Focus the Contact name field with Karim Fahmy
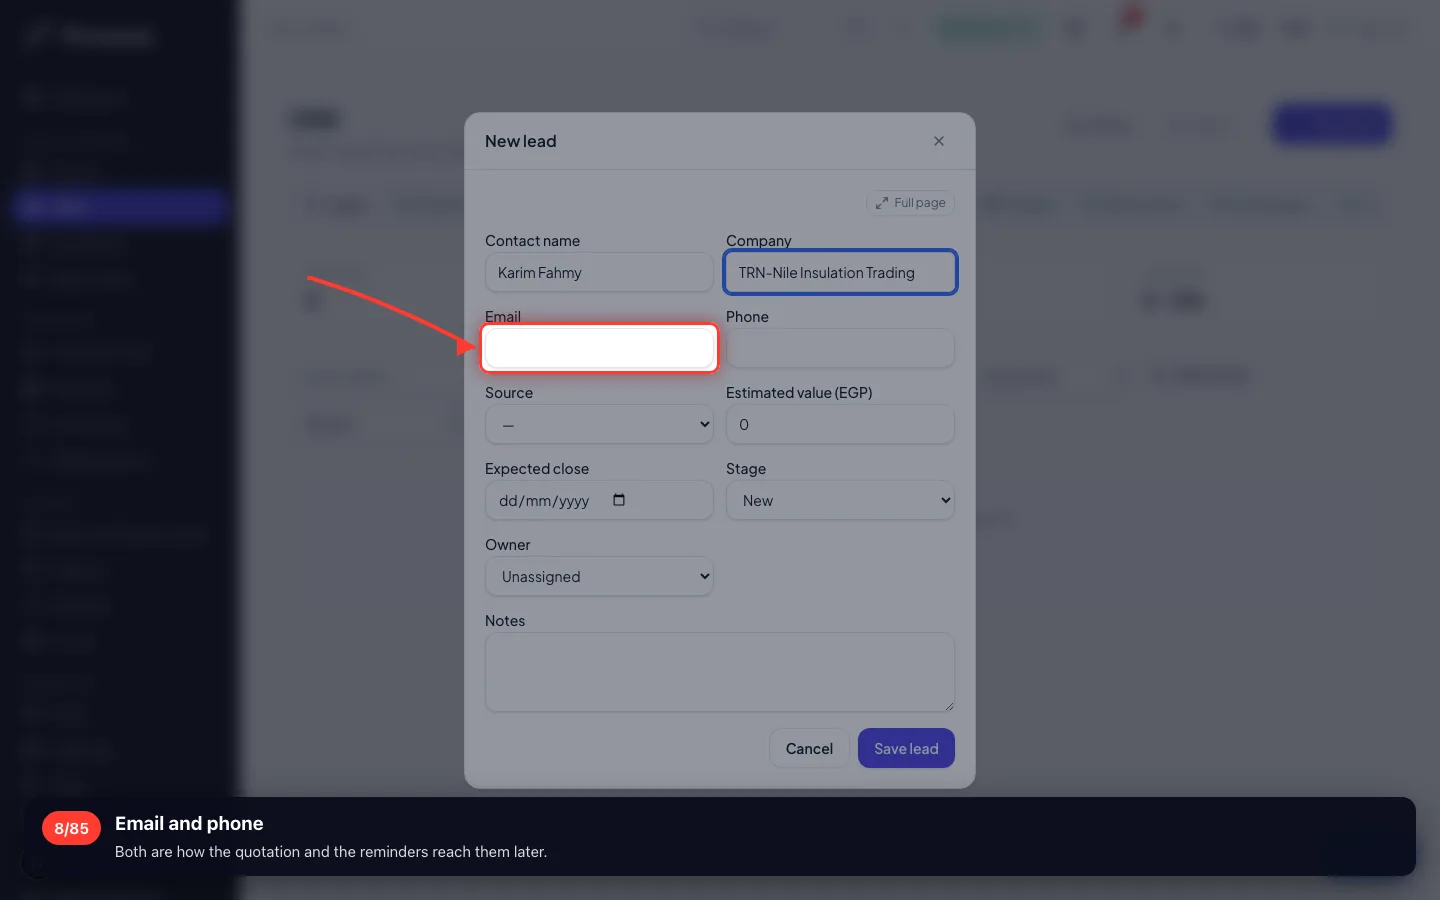 coord(599,272)
